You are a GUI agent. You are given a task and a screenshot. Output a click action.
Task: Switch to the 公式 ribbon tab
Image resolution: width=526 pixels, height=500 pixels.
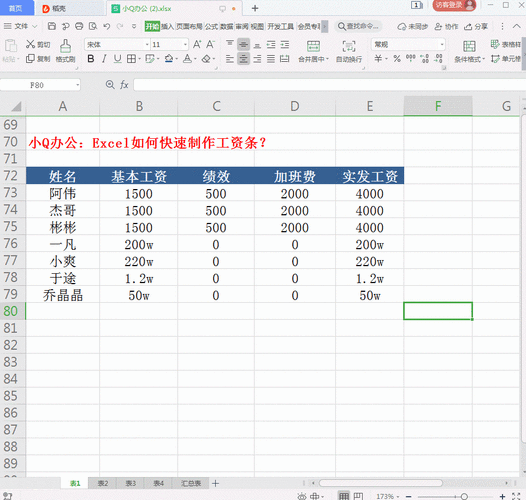pos(211,26)
